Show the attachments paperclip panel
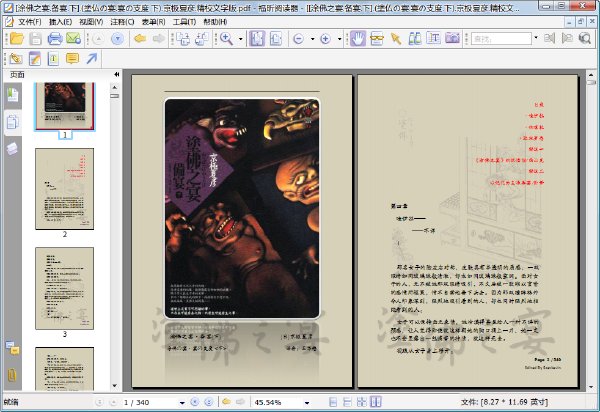The width and height of the screenshot is (600, 412). (x=12, y=375)
